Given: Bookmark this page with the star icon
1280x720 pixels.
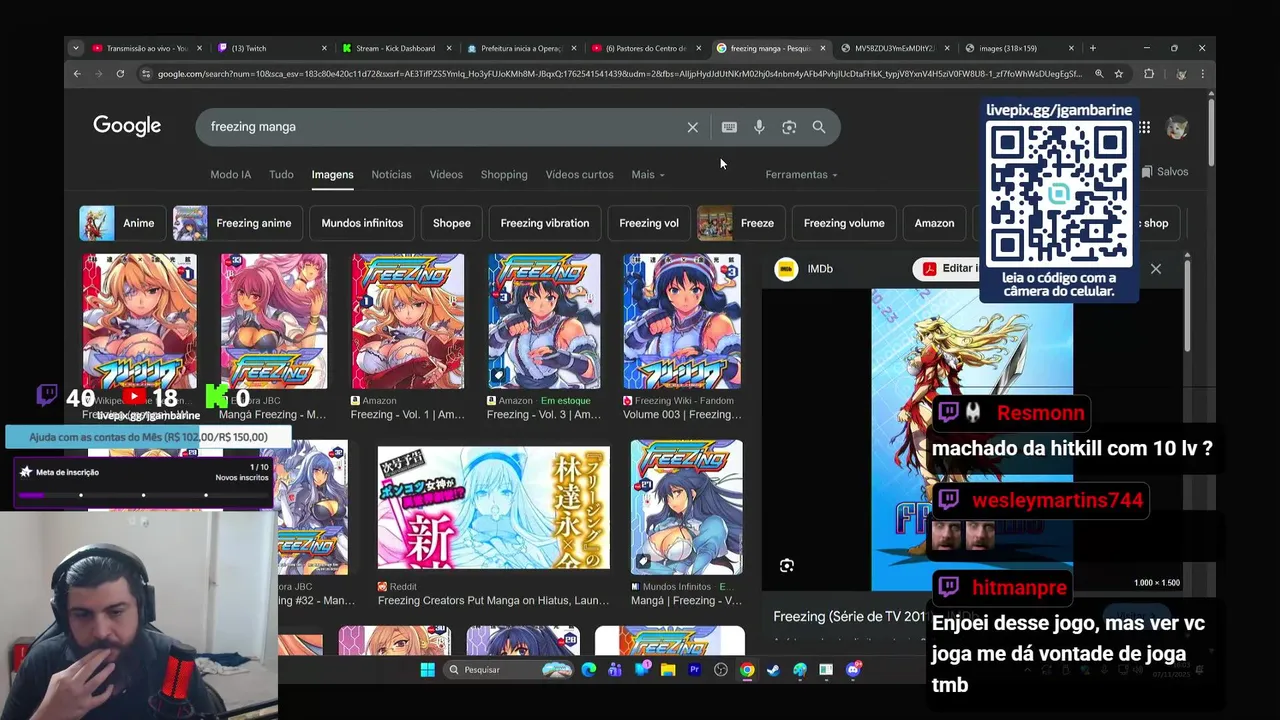Looking at the screenshot, I should click(1119, 74).
